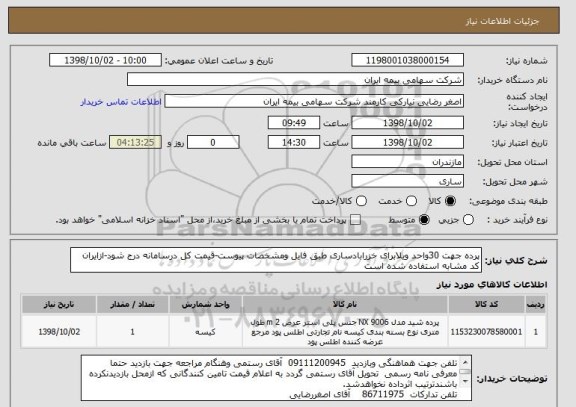Click the delivery province field مازندران
Screen dimensions: 576x407
407,162
